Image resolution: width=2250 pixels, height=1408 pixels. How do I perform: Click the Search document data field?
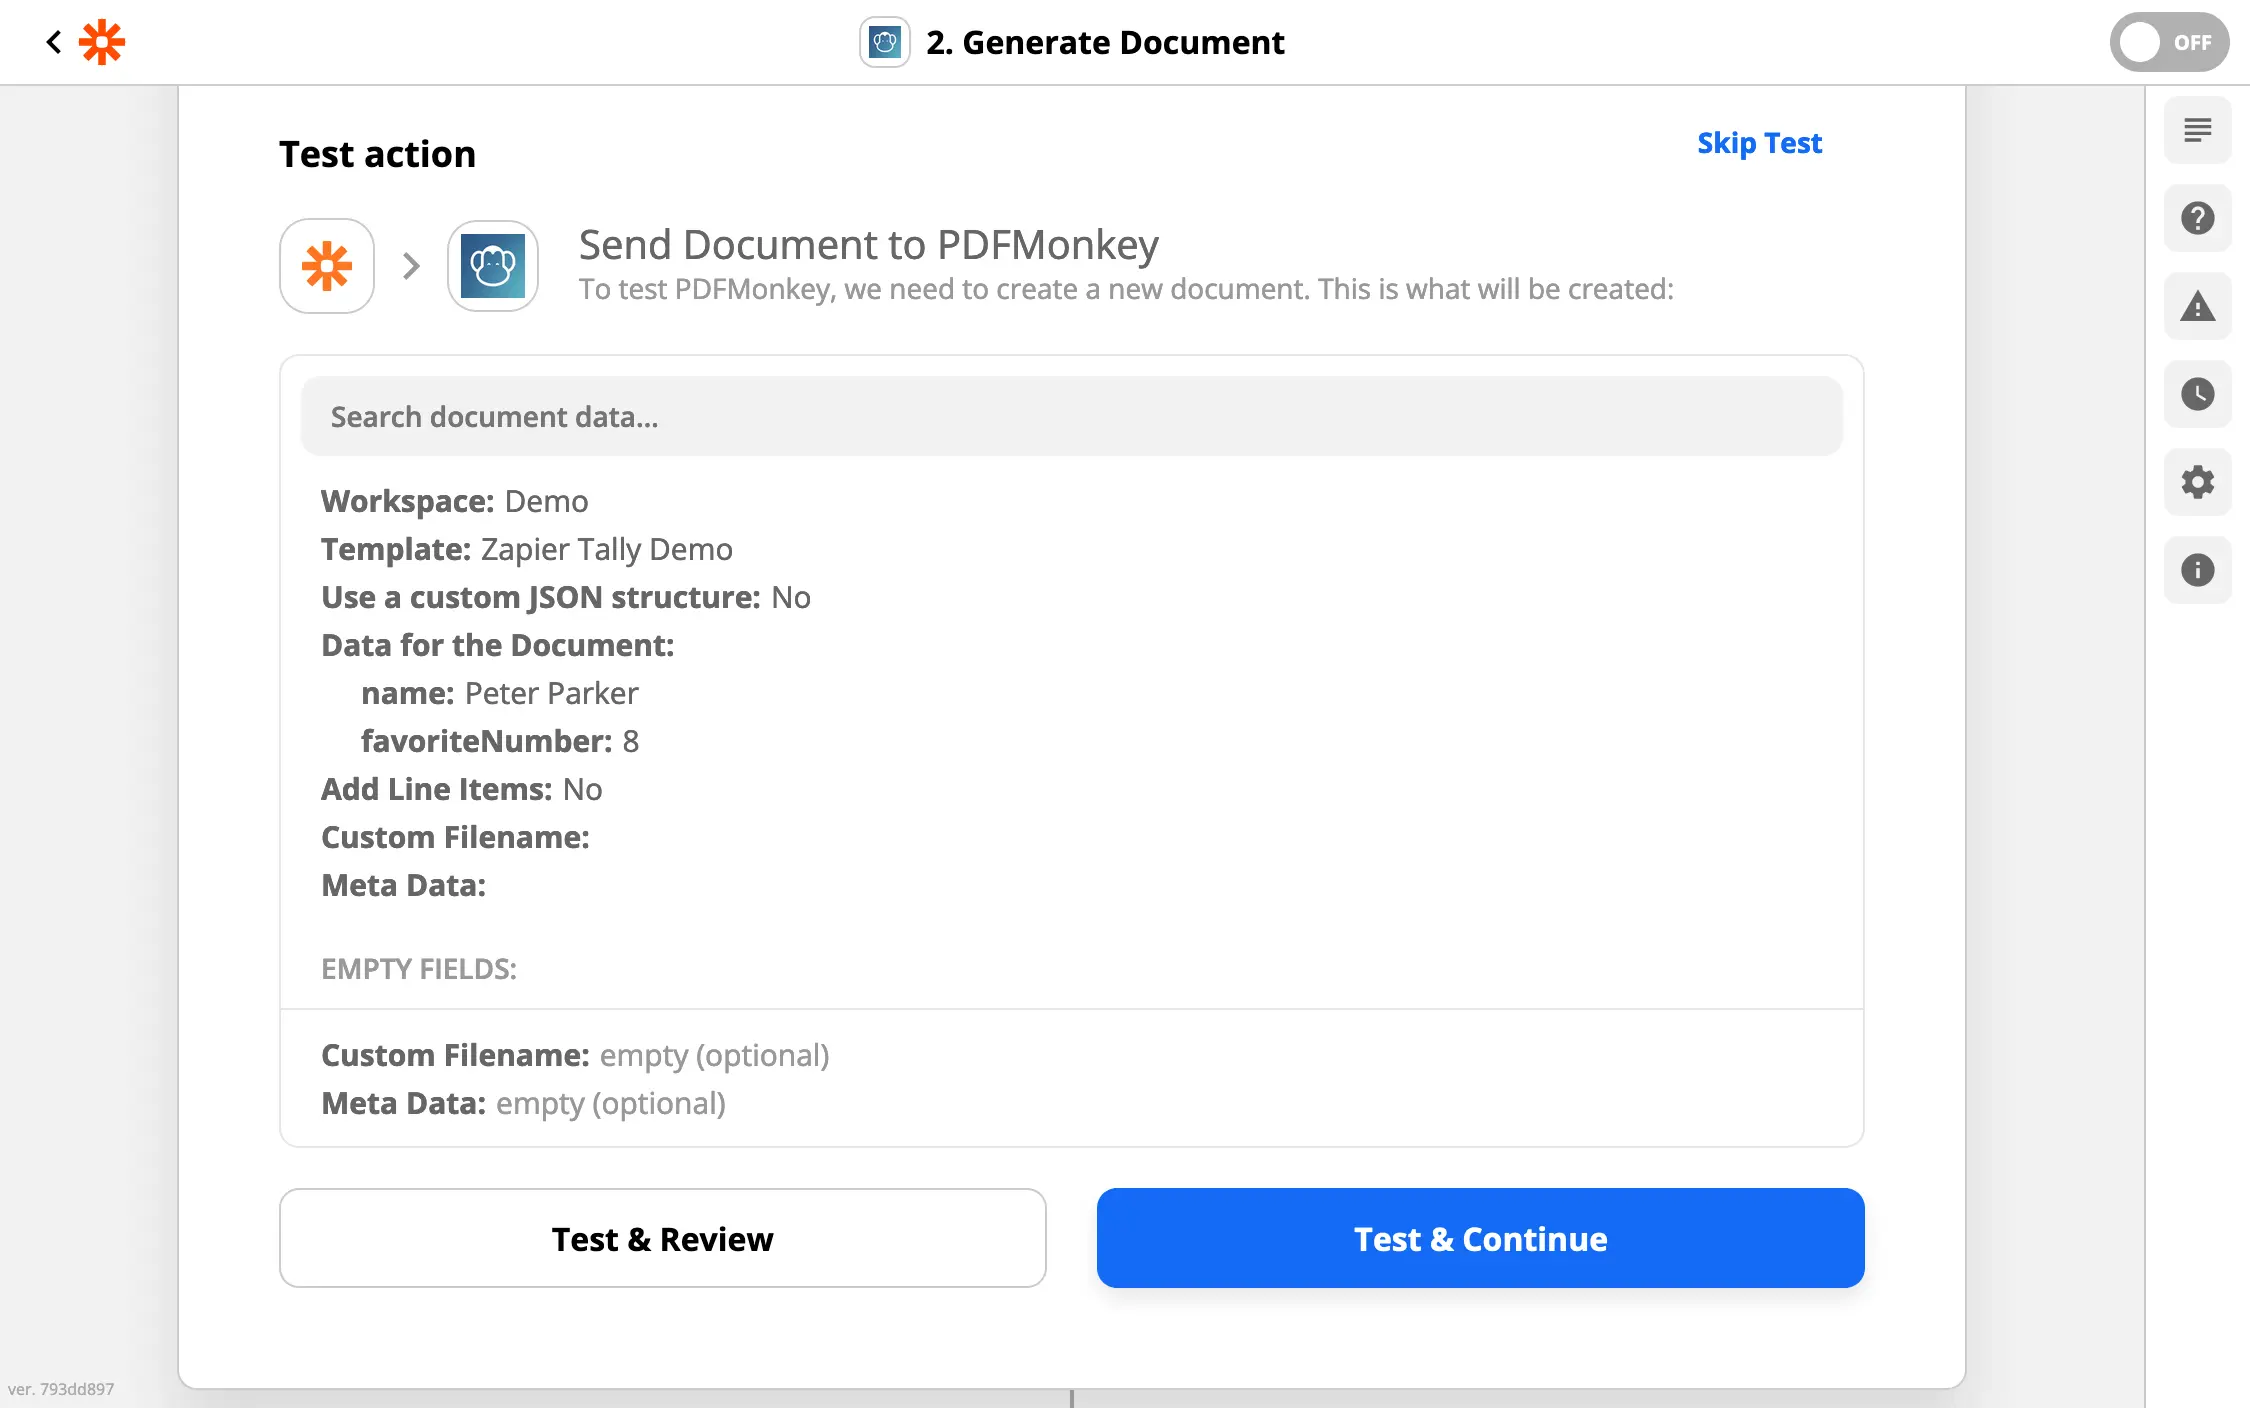point(1070,415)
